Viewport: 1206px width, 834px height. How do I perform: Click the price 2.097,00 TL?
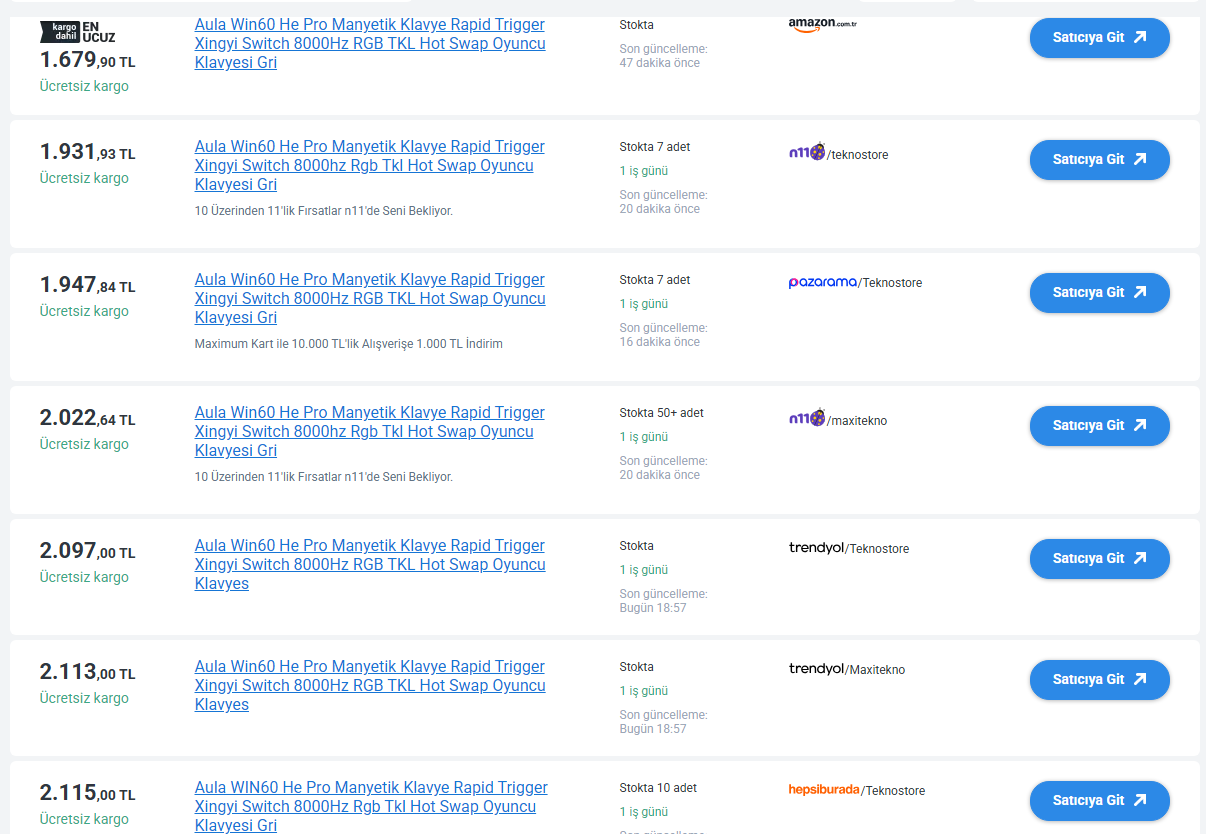pos(87,551)
